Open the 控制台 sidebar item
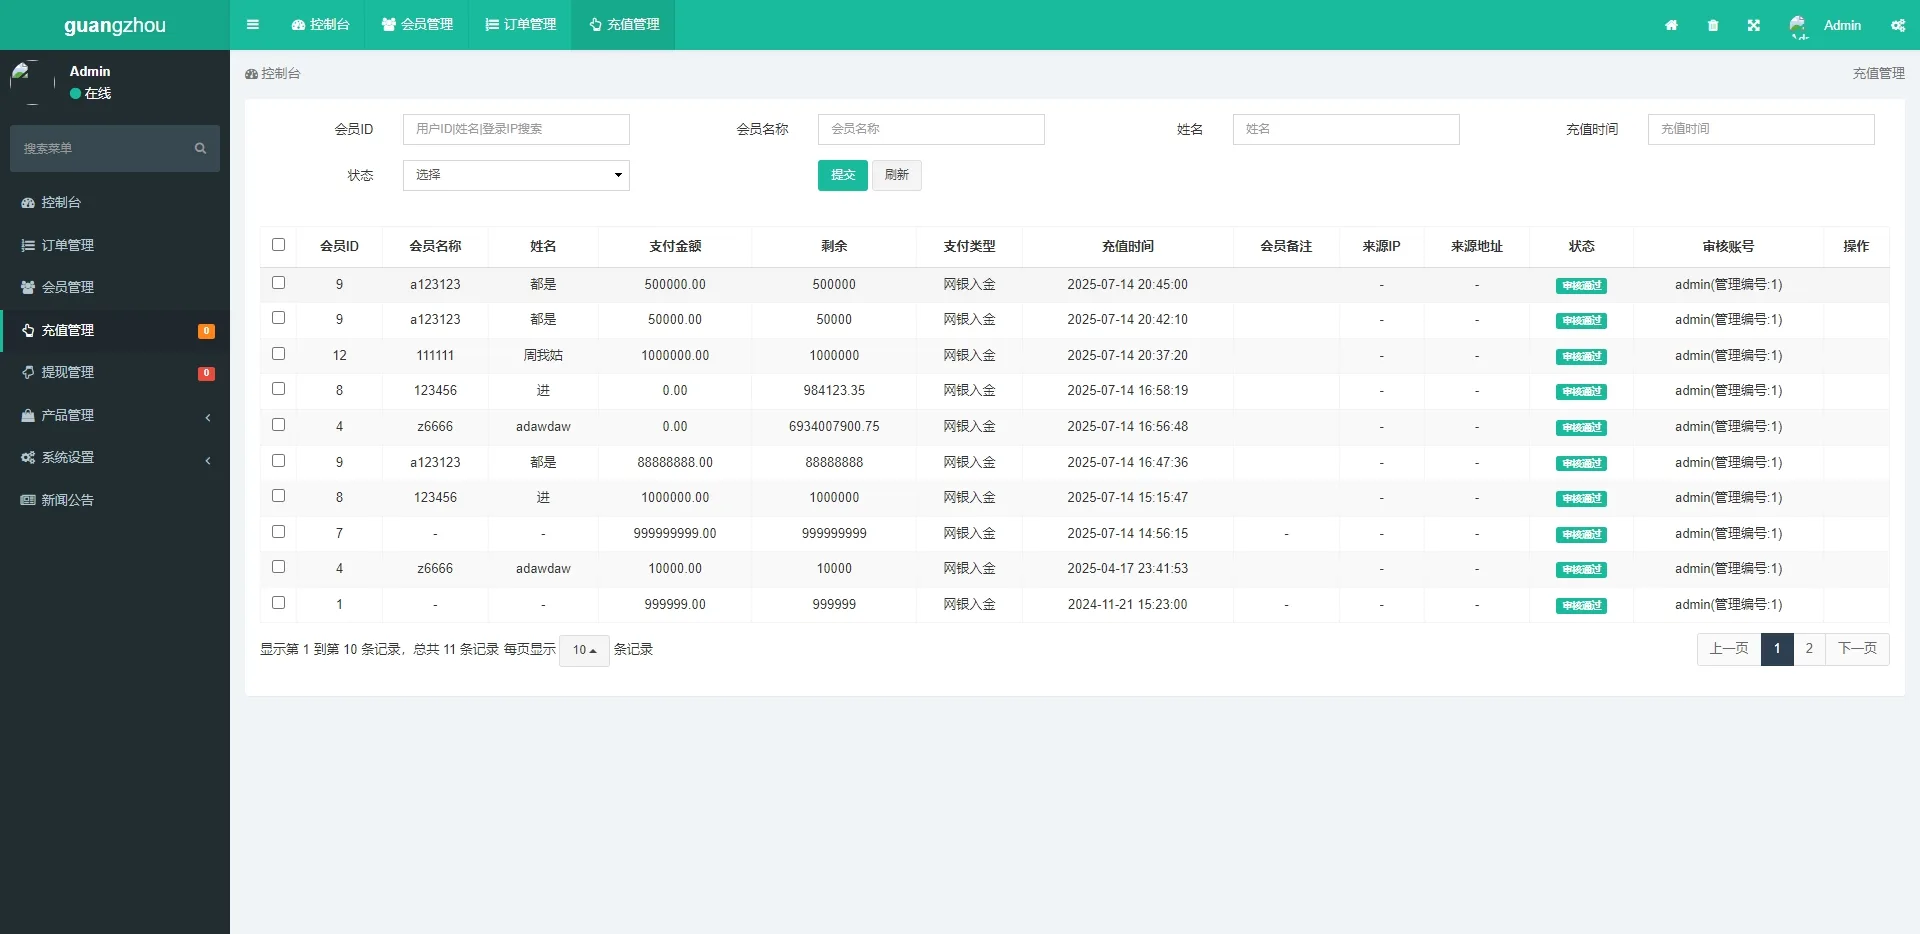The image size is (1920, 934). (58, 202)
